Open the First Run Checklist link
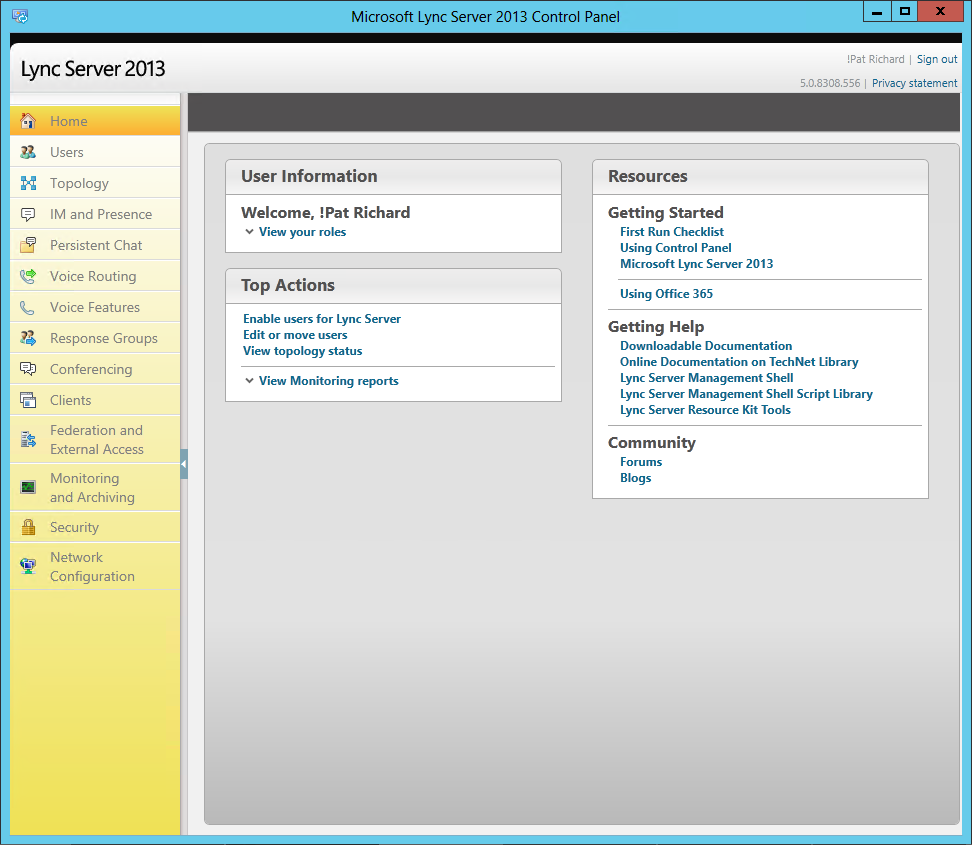Image resolution: width=972 pixels, height=845 pixels. click(672, 232)
